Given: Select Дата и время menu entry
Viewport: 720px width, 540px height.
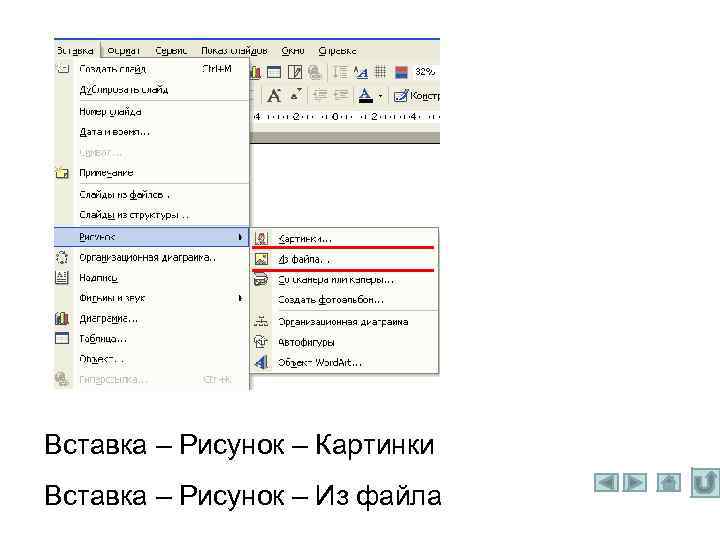Looking at the screenshot, I should pos(152,132).
